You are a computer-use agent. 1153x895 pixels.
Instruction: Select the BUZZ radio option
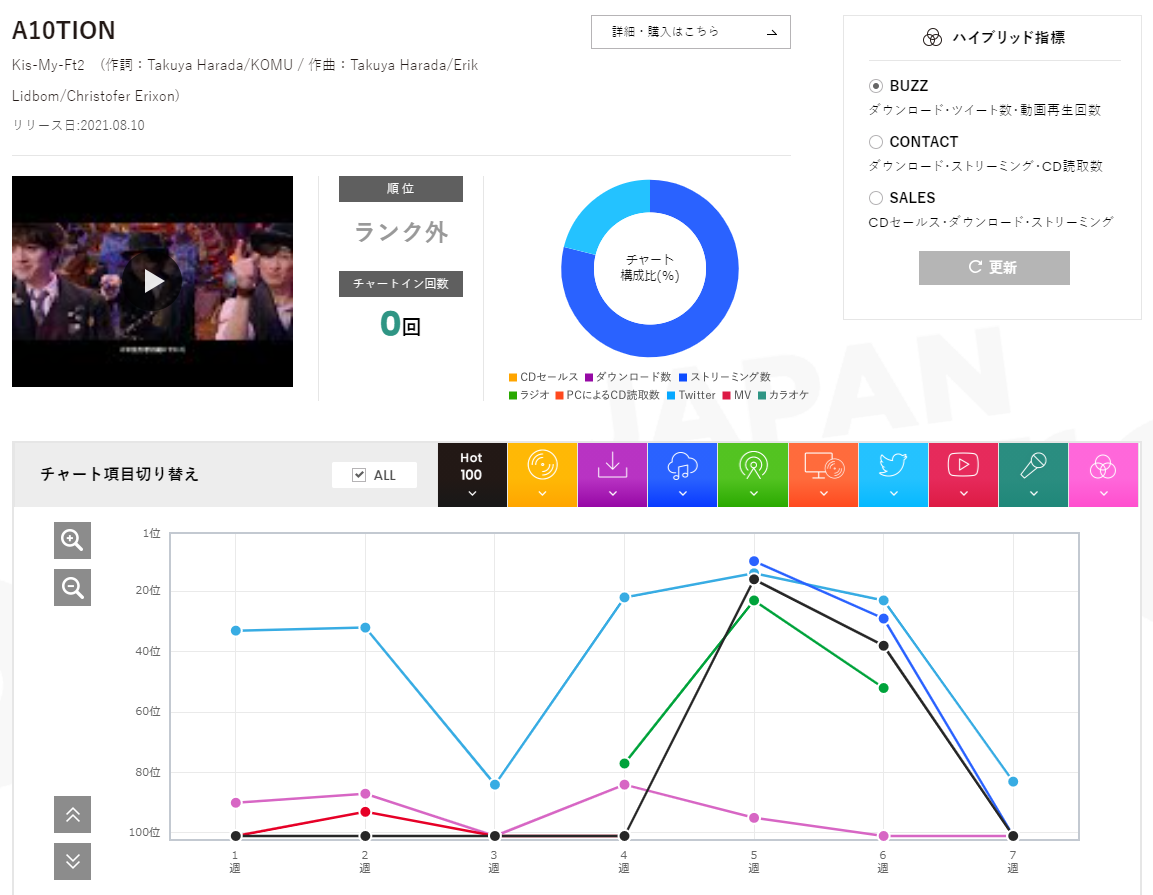pos(876,86)
